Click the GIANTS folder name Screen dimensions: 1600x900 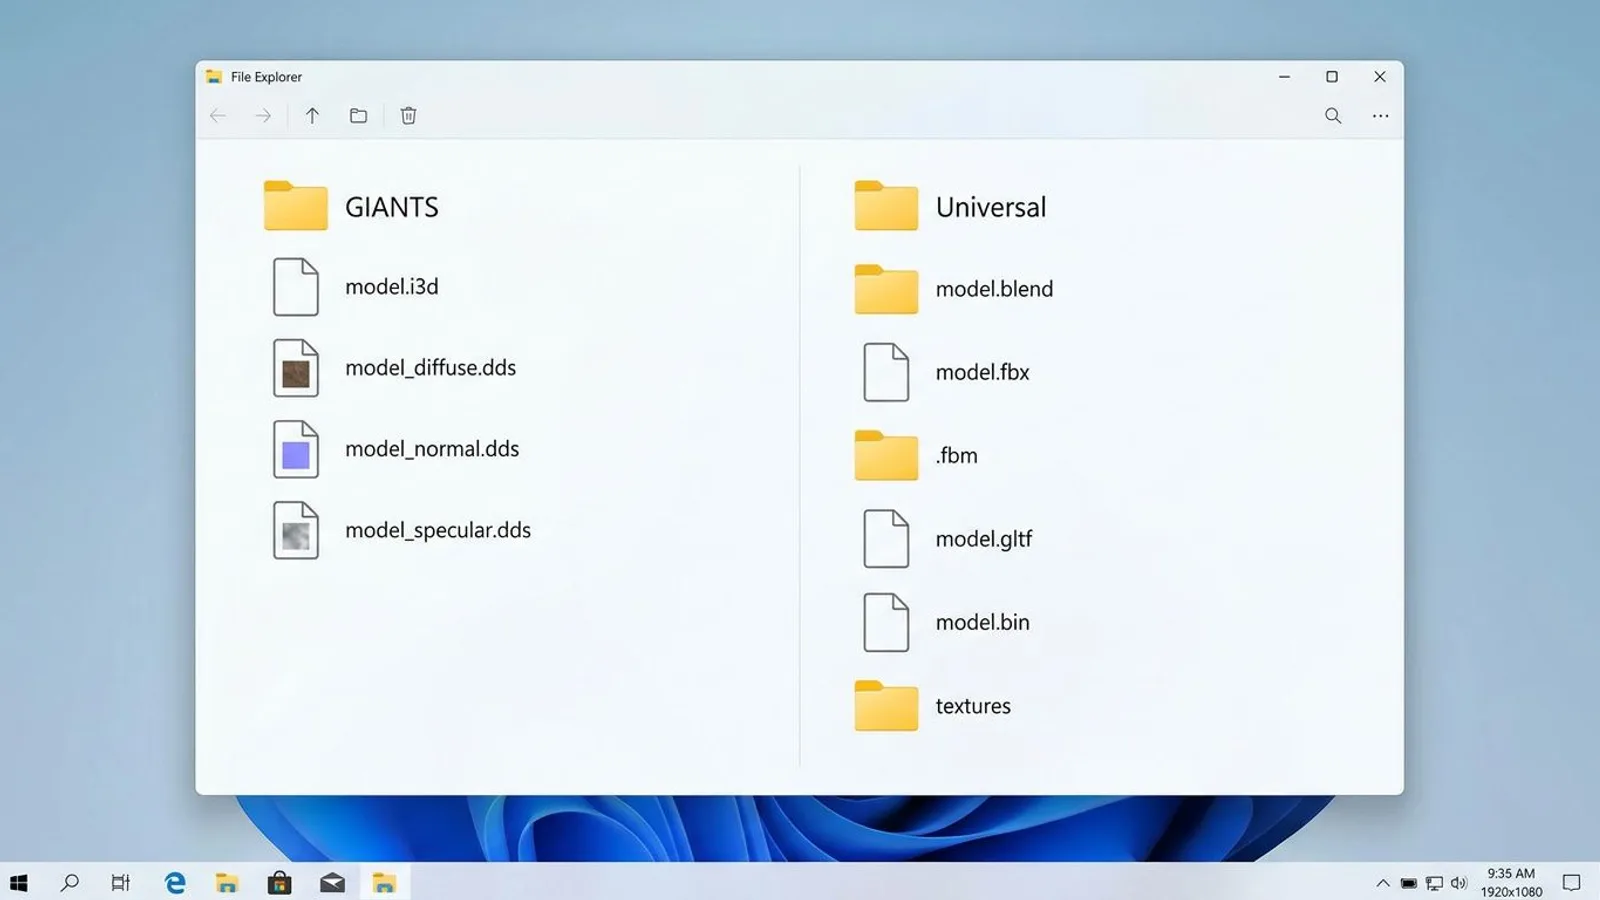pyautogui.click(x=392, y=207)
